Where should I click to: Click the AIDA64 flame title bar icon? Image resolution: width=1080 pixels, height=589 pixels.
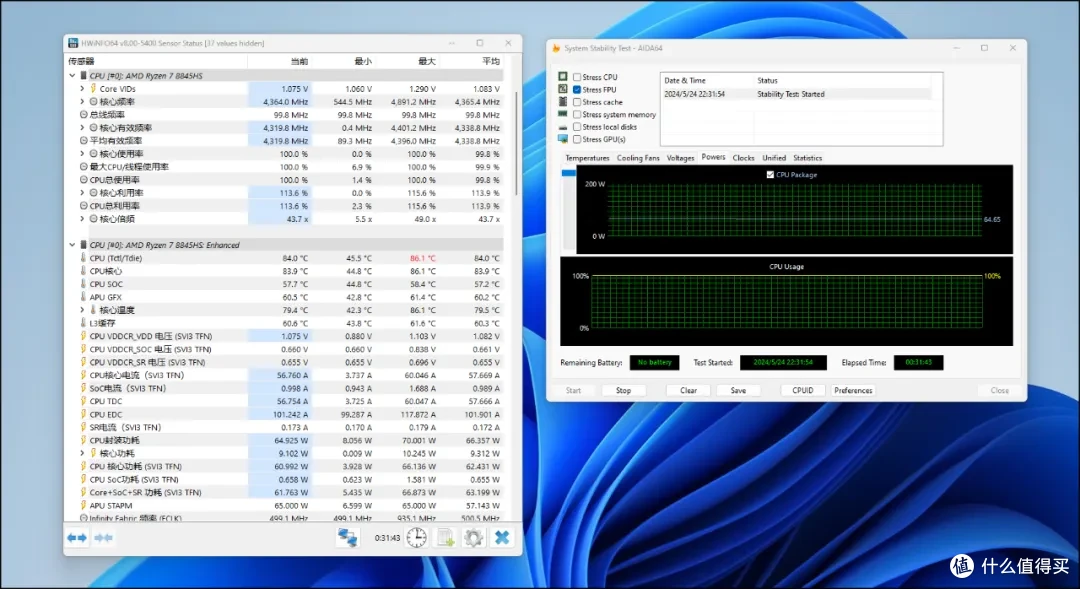pyautogui.click(x=556, y=48)
